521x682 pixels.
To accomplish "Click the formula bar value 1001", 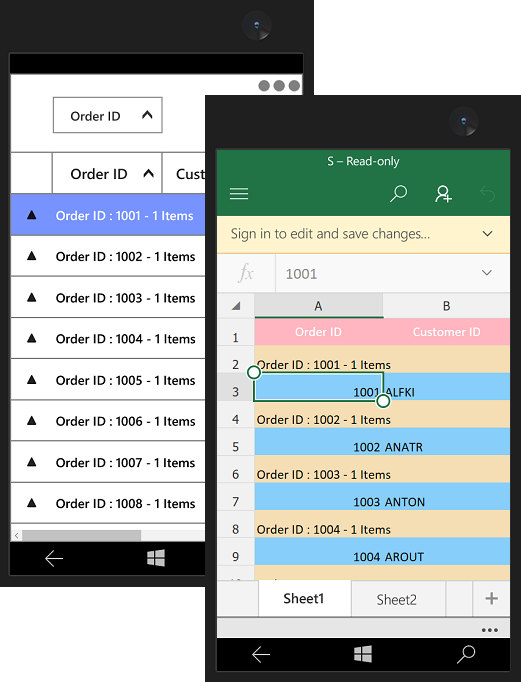I will click(x=301, y=274).
